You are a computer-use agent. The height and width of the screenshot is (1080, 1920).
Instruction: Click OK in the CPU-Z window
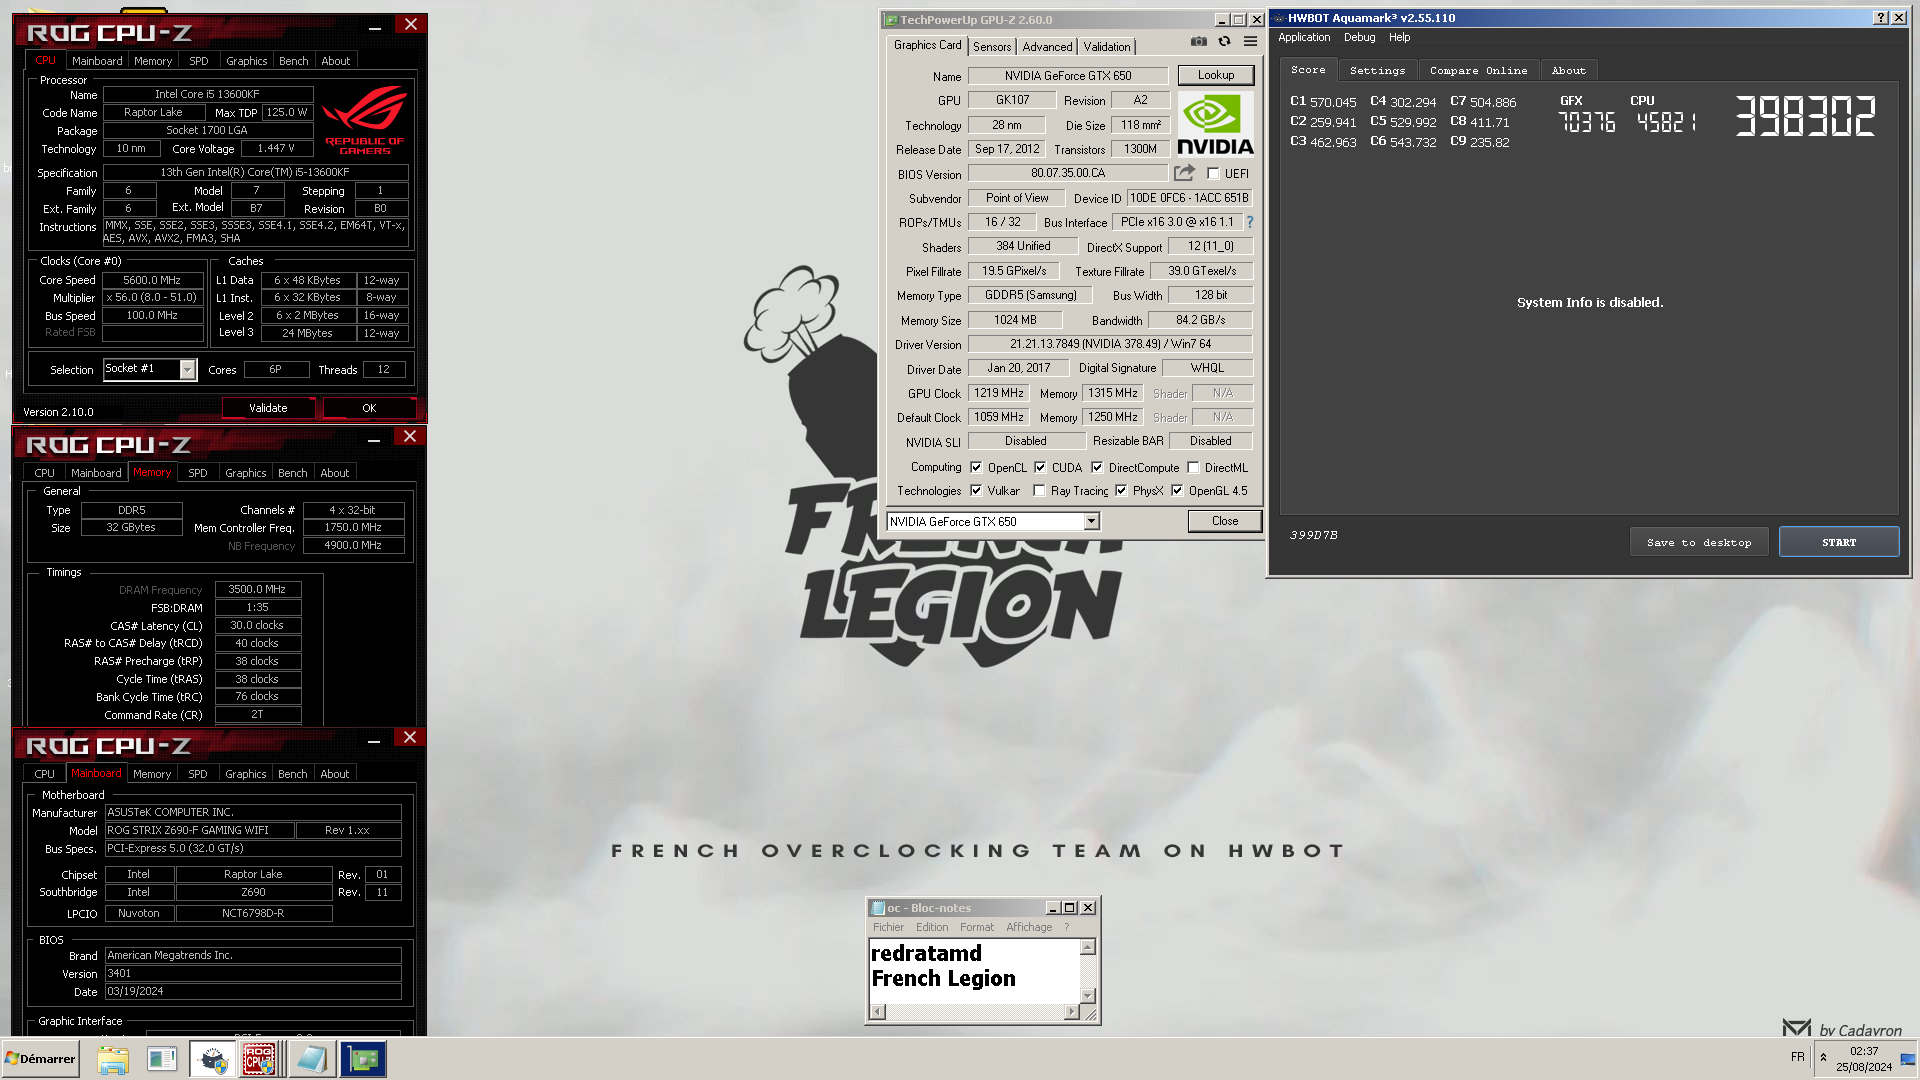pos(369,408)
